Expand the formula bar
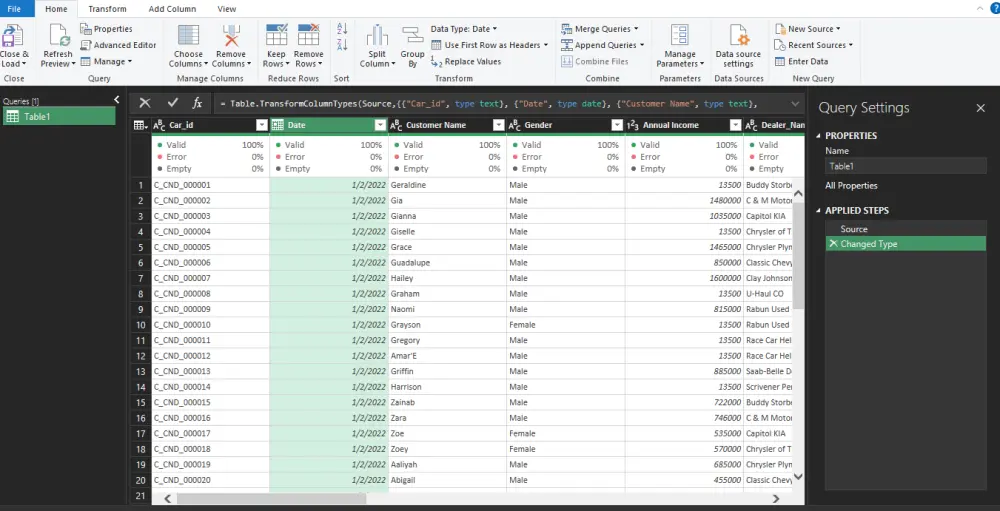The height and width of the screenshot is (511, 1000). pyautogui.click(x=795, y=103)
